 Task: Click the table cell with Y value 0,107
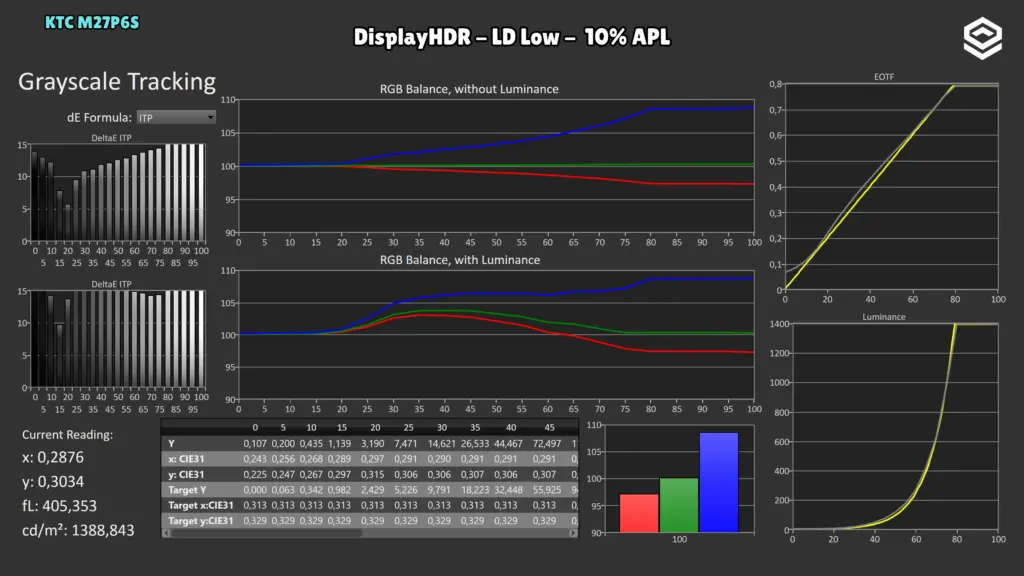[x=255, y=443]
